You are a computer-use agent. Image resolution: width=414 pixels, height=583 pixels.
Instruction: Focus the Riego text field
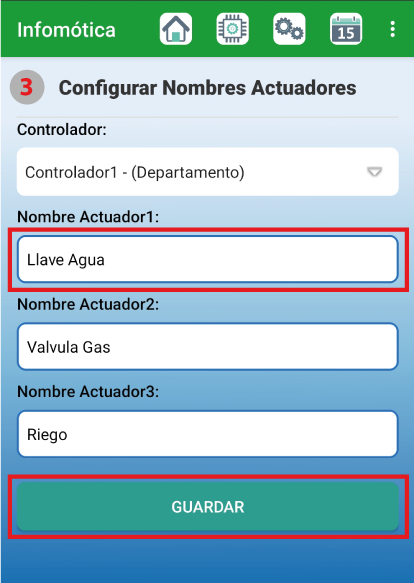click(208, 434)
